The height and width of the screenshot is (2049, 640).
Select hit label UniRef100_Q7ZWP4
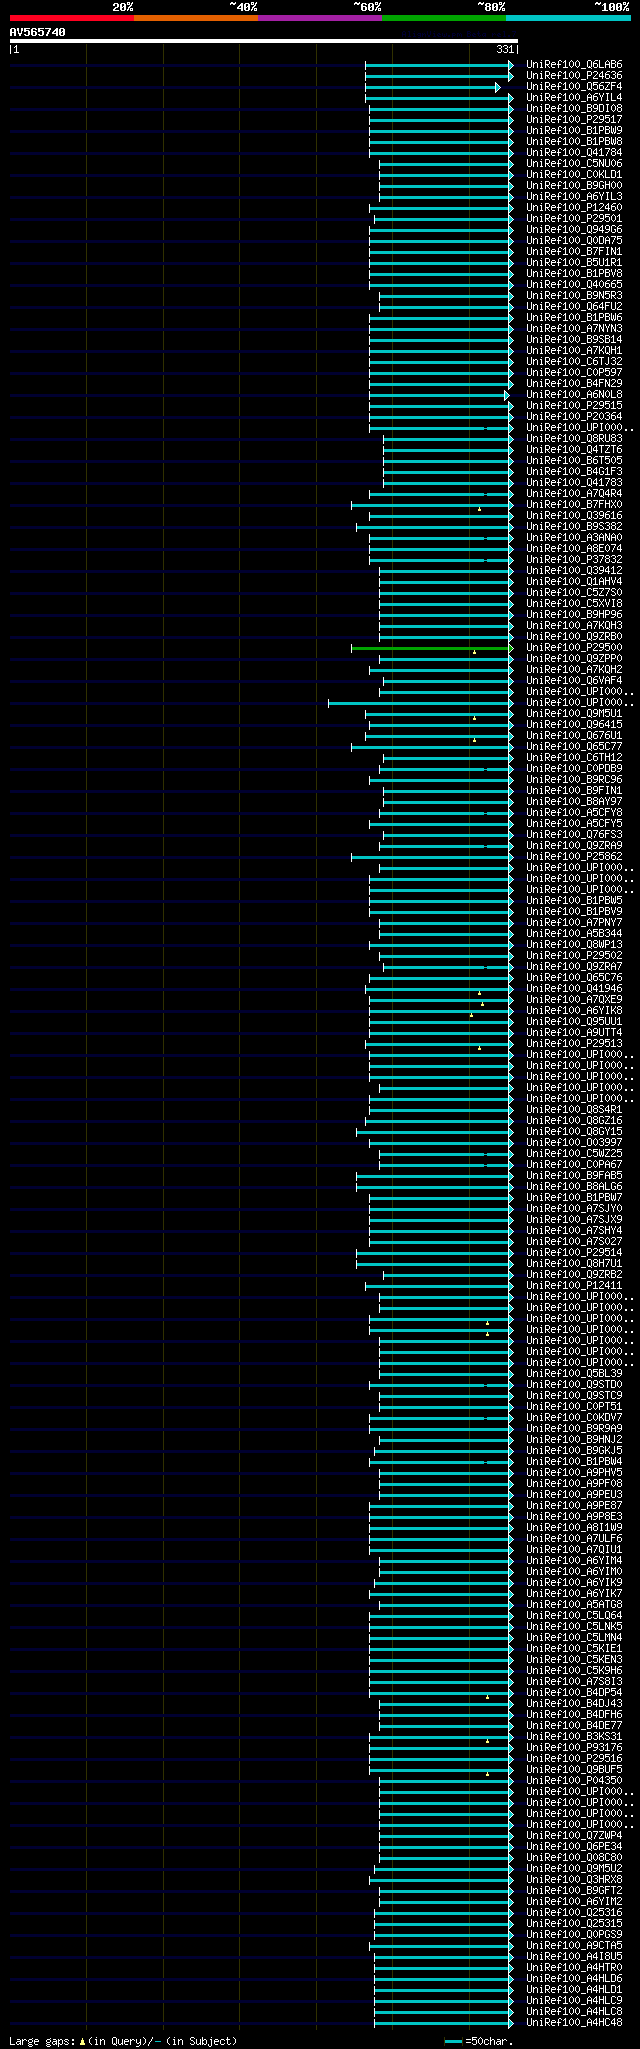tap(574, 1836)
